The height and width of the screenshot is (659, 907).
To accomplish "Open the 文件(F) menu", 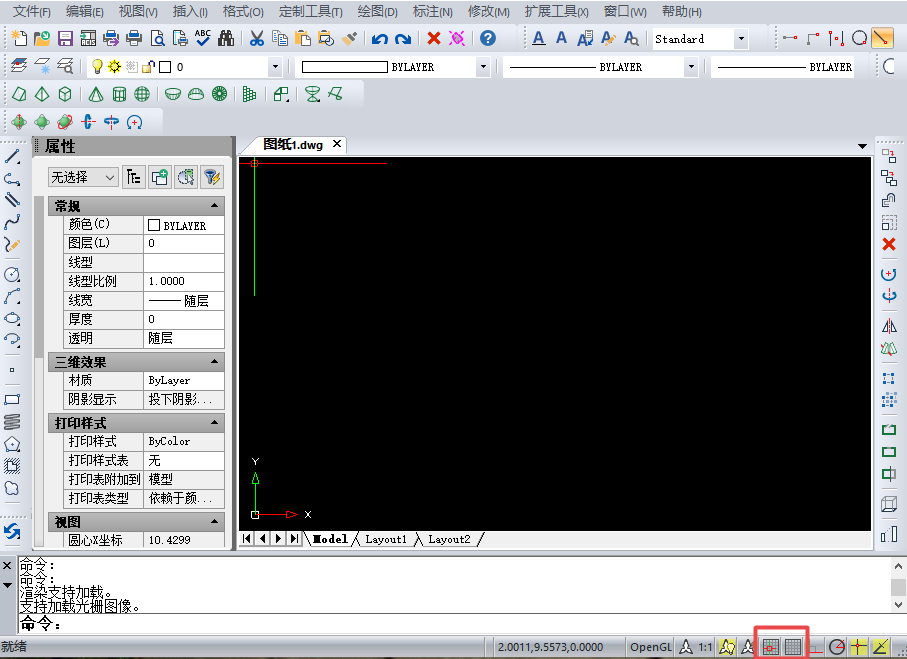I will [x=32, y=12].
